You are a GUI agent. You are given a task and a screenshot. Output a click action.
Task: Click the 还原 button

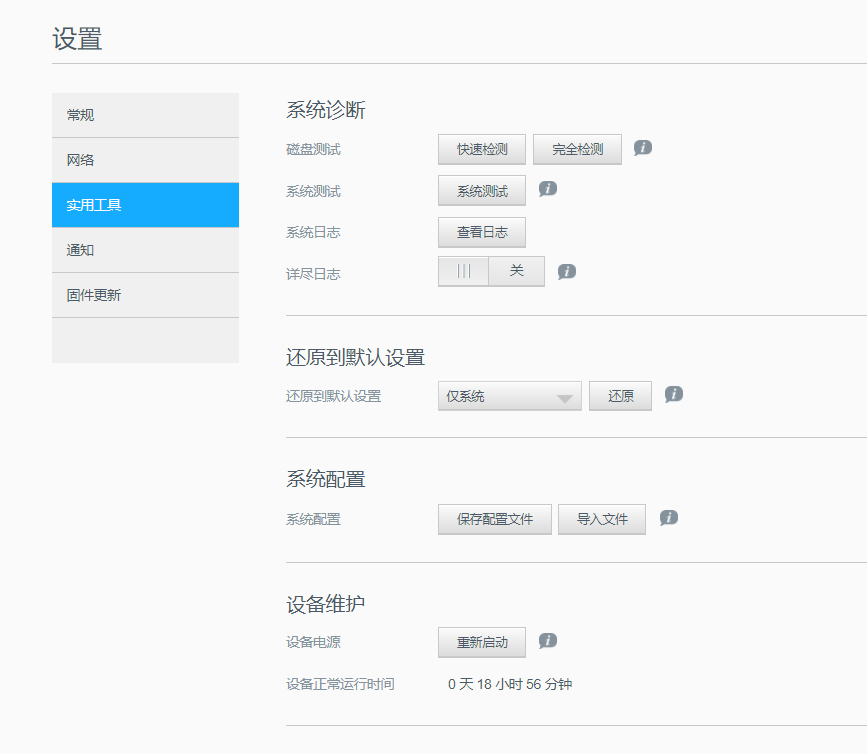click(x=620, y=396)
